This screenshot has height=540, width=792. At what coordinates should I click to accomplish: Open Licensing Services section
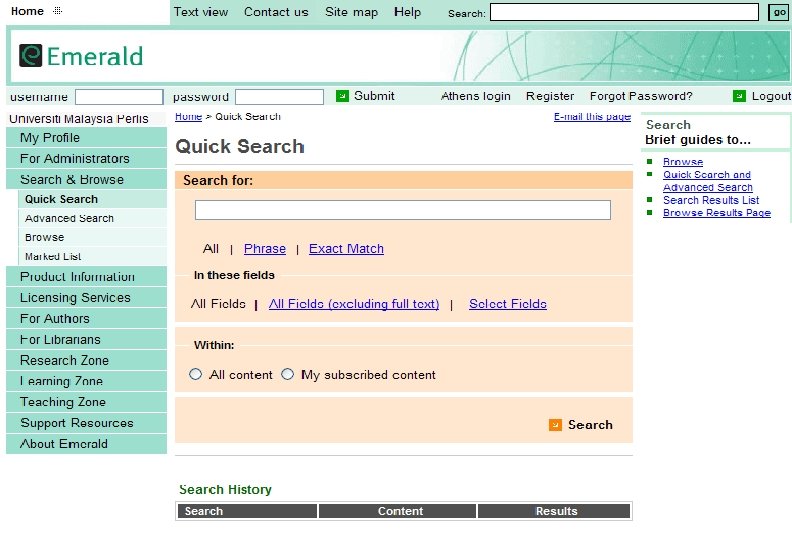click(x=86, y=298)
